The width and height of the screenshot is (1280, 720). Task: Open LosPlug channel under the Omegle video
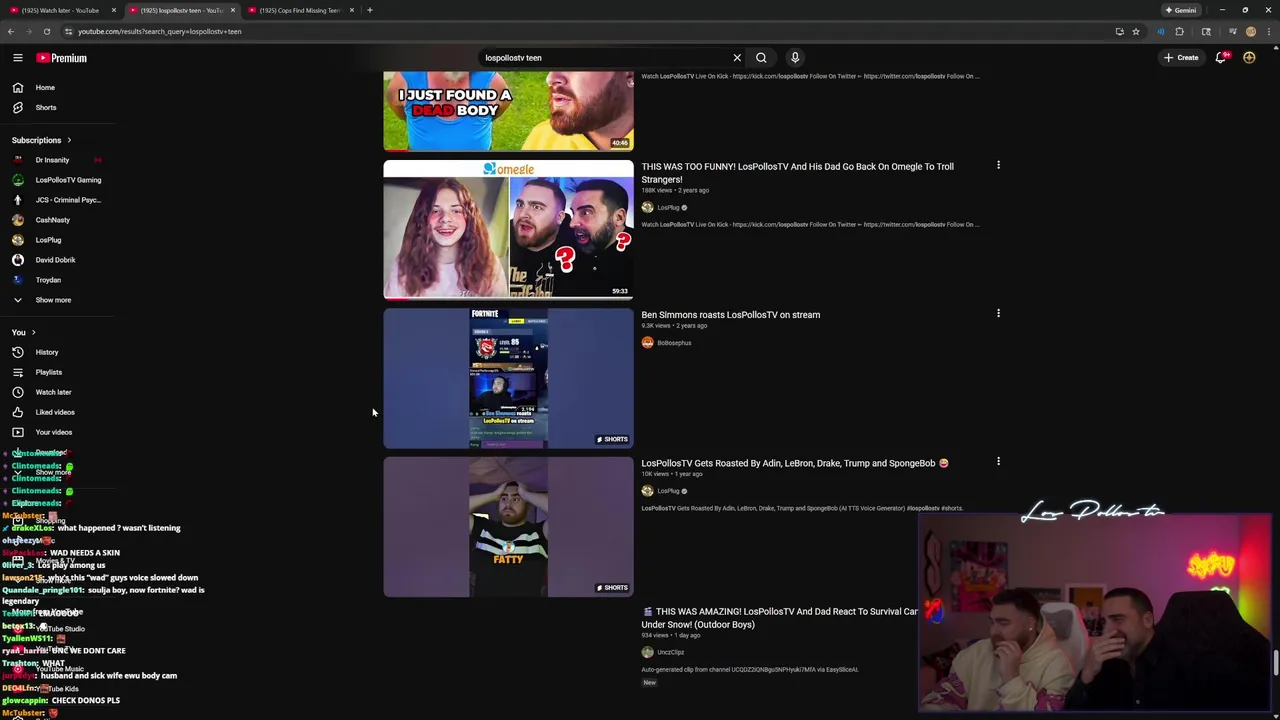668,207
